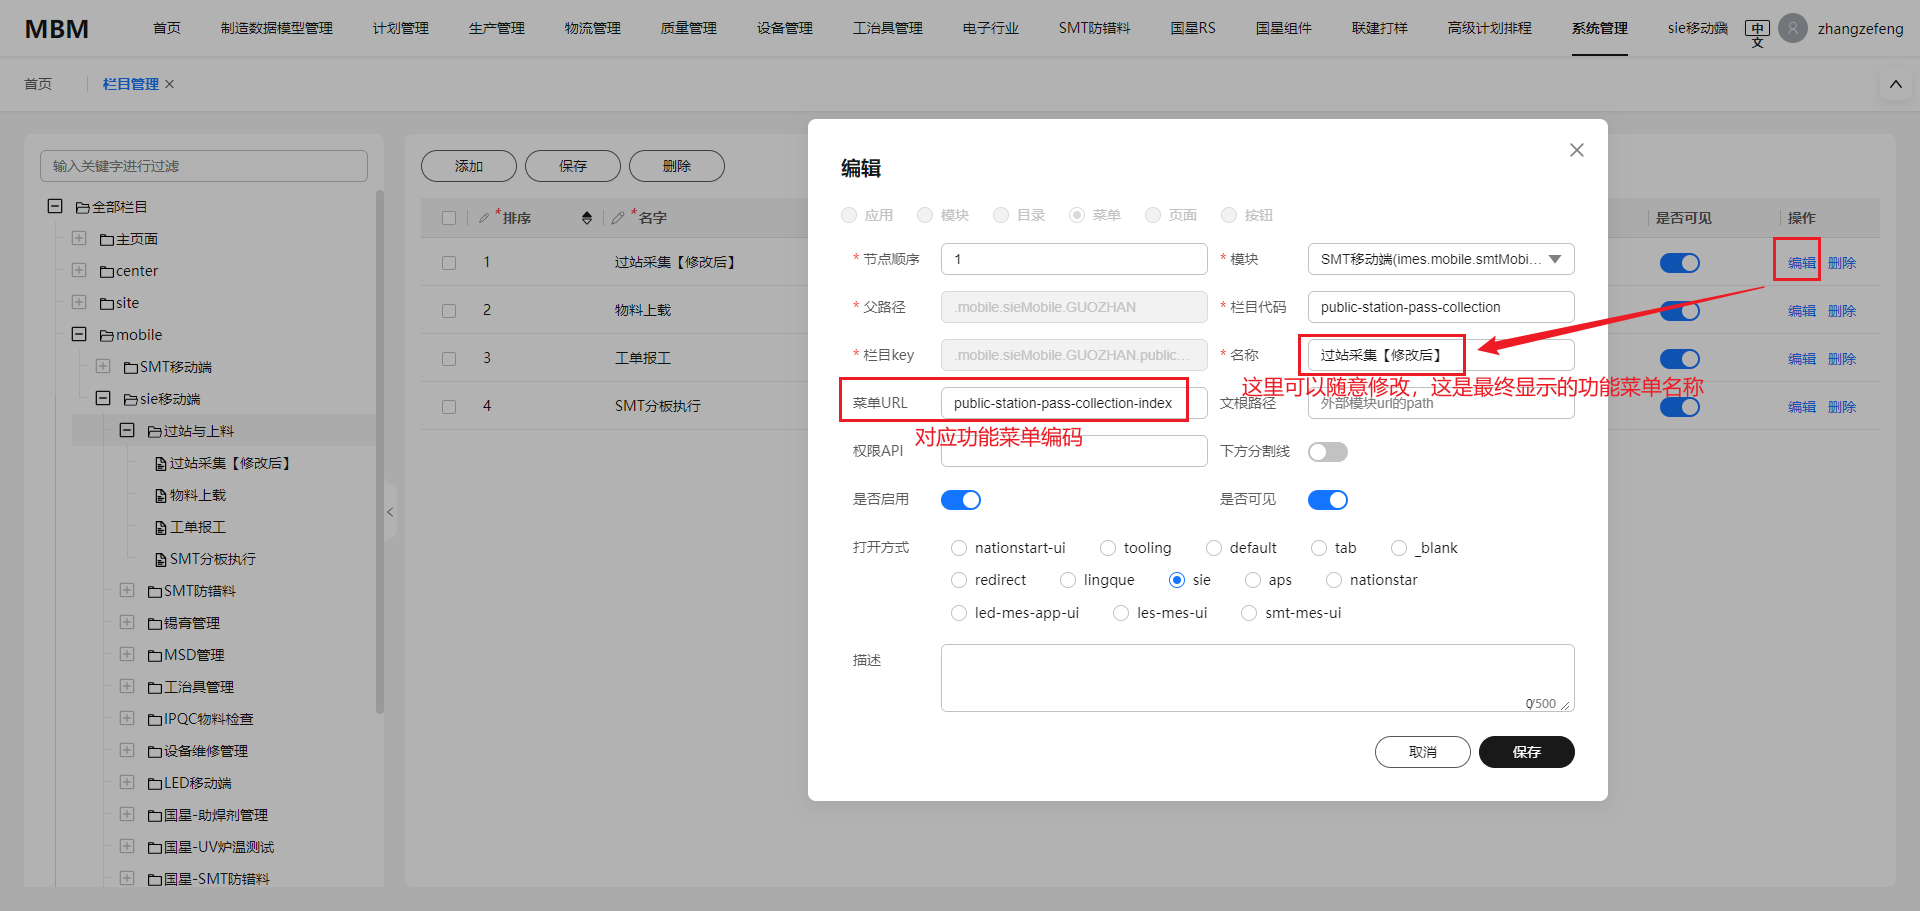This screenshot has width=1920, height=911.
Task: Click the MBM logo
Action: point(55,28)
